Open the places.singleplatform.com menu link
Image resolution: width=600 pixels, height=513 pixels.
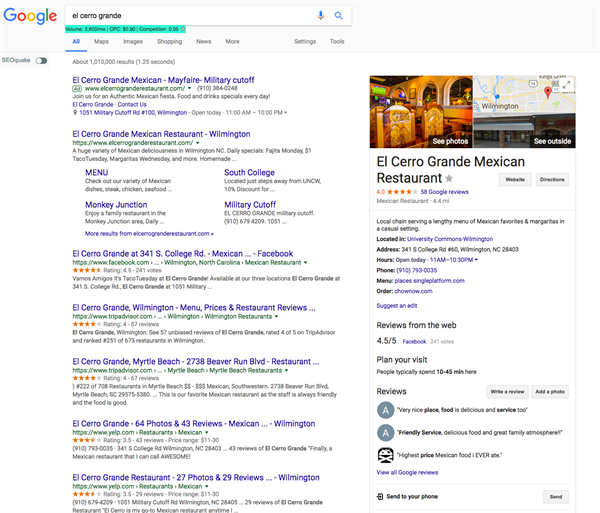[x=429, y=280]
